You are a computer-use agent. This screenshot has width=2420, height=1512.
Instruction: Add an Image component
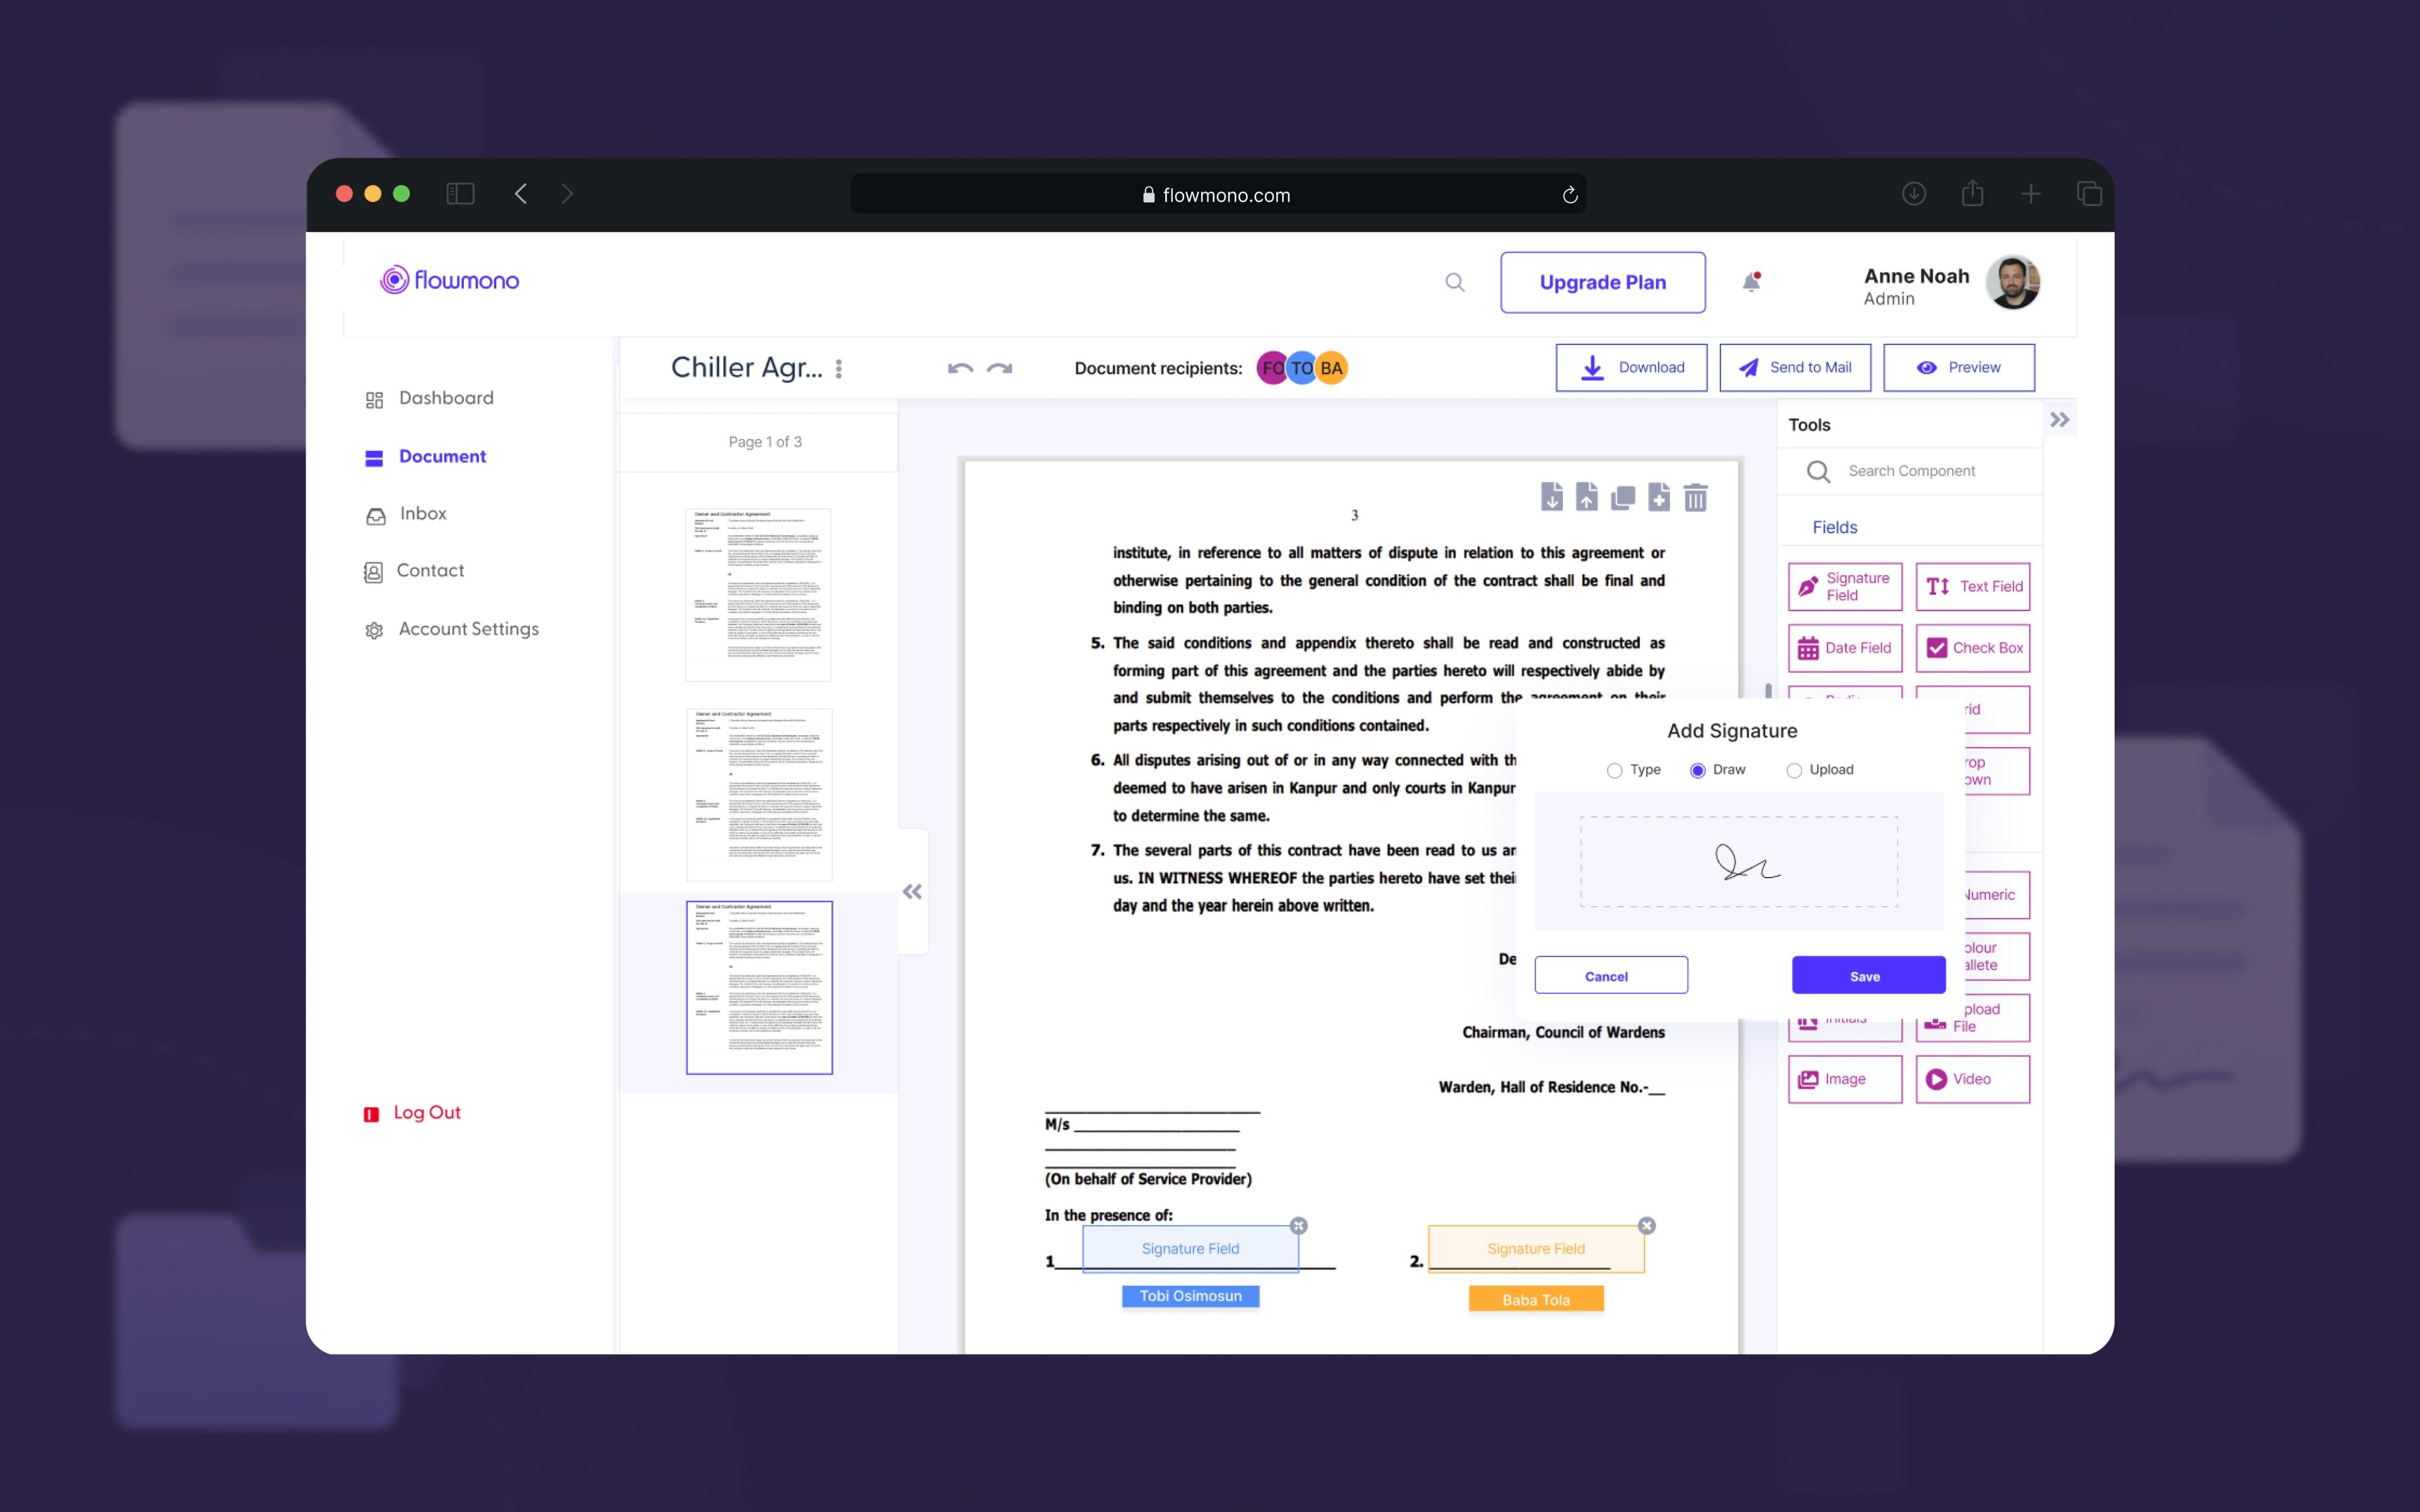coord(1845,1079)
